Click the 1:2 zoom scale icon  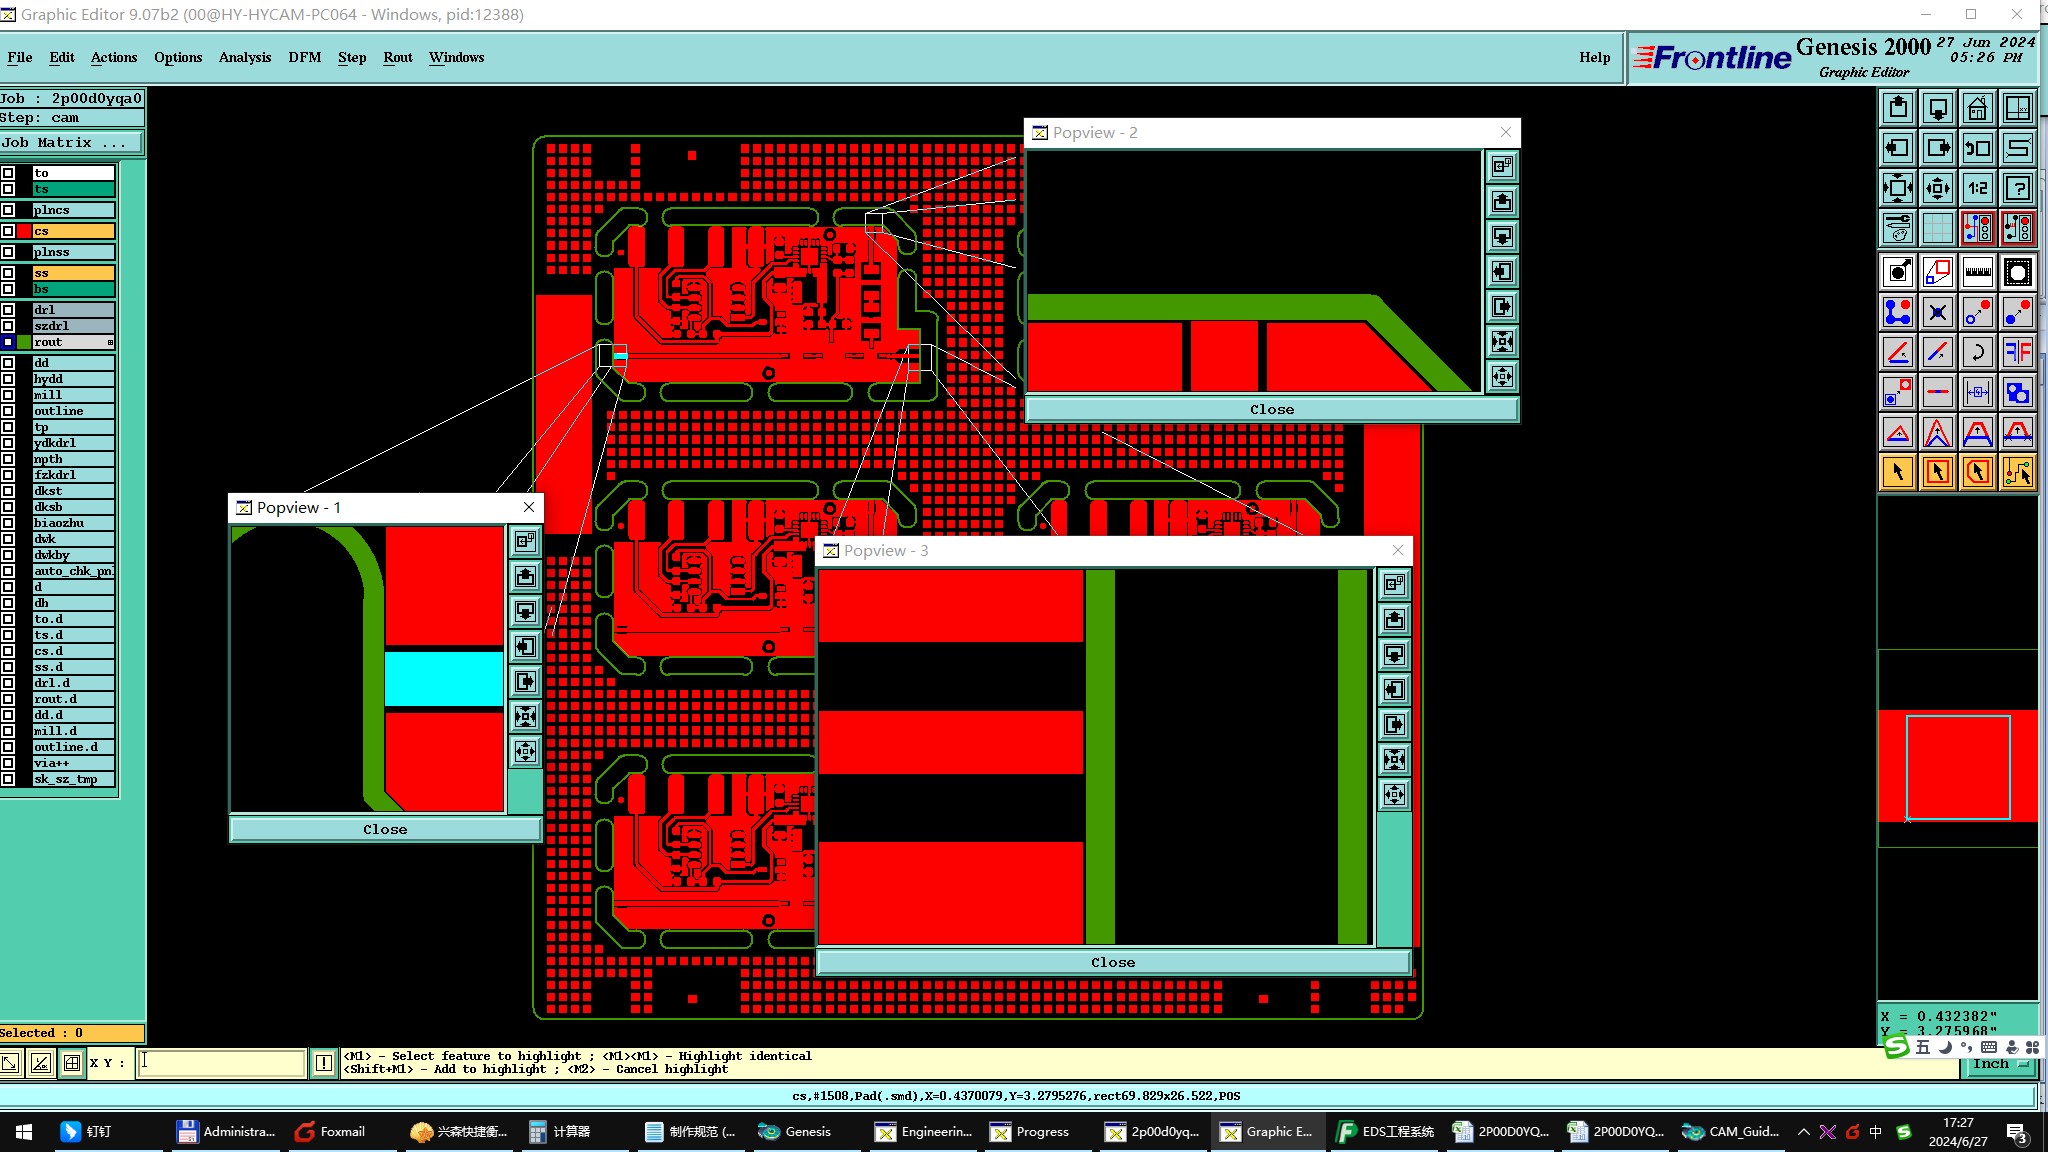[x=1977, y=188]
